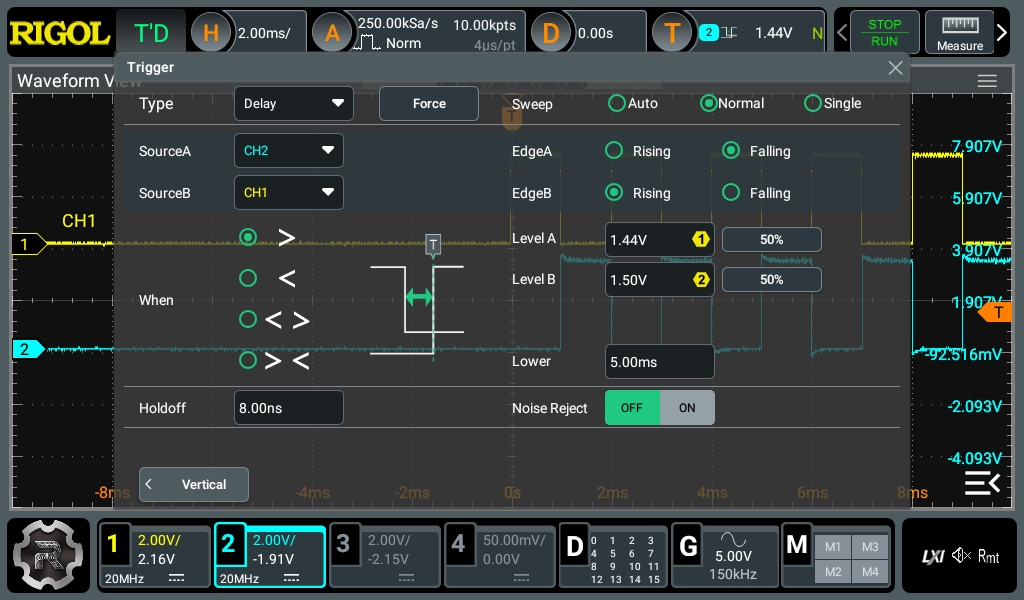This screenshot has width=1024, height=600.
Task: Turn Noise Reject ON
Action: pyautogui.click(x=687, y=408)
